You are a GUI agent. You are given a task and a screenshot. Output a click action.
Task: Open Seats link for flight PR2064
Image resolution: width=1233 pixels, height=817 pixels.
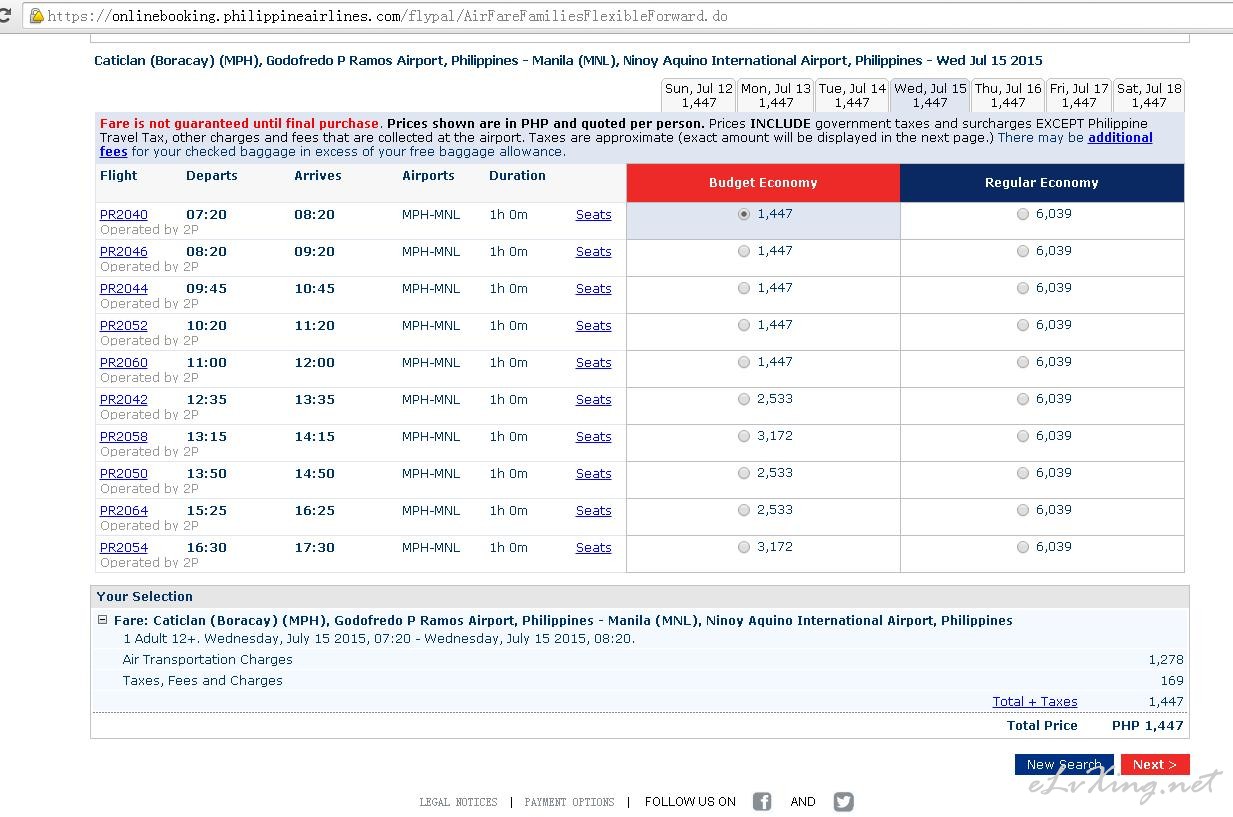pyautogui.click(x=593, y=511)
